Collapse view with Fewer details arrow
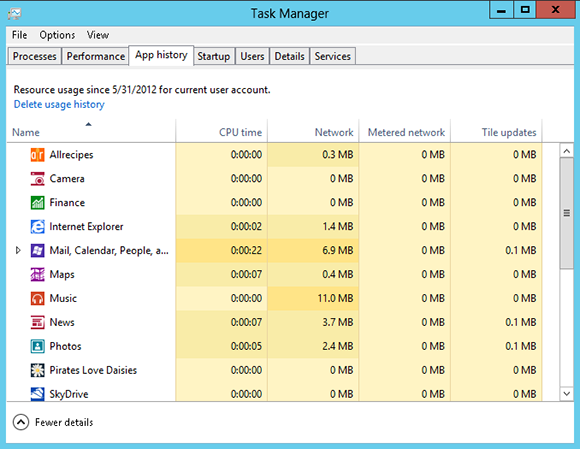Screen dimensions: 580x449 click(x=21, y=422)
